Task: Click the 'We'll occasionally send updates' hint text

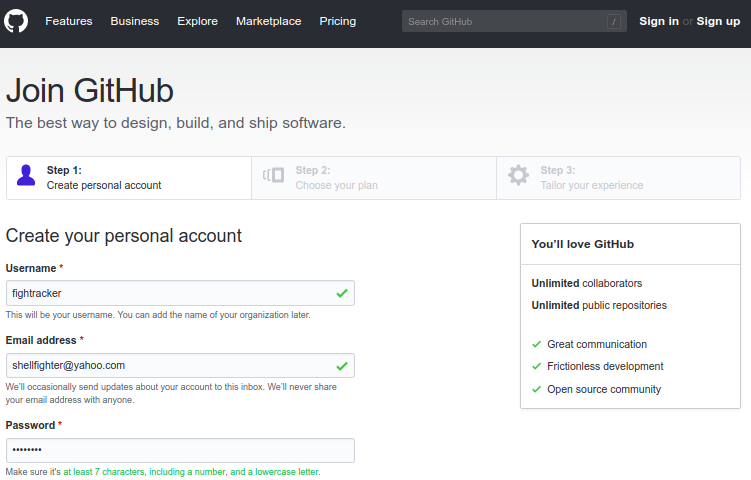Action: pos(171,393)
